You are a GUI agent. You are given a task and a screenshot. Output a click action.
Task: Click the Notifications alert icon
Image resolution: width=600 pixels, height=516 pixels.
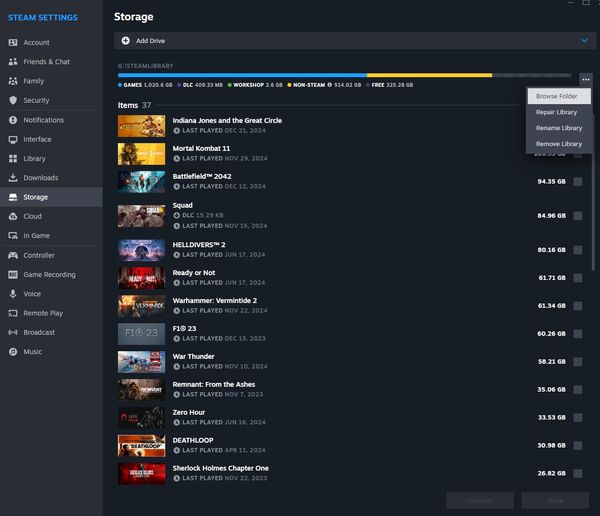13,120
